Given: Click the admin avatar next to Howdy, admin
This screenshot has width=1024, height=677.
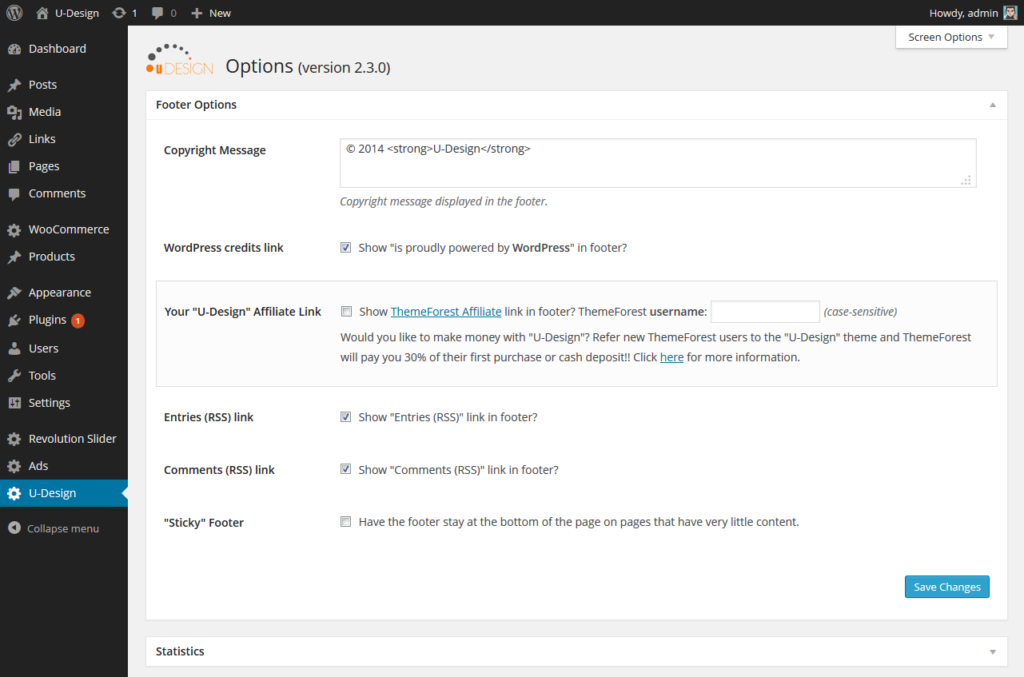Looking at the screenshot, I should (1011, 12).
